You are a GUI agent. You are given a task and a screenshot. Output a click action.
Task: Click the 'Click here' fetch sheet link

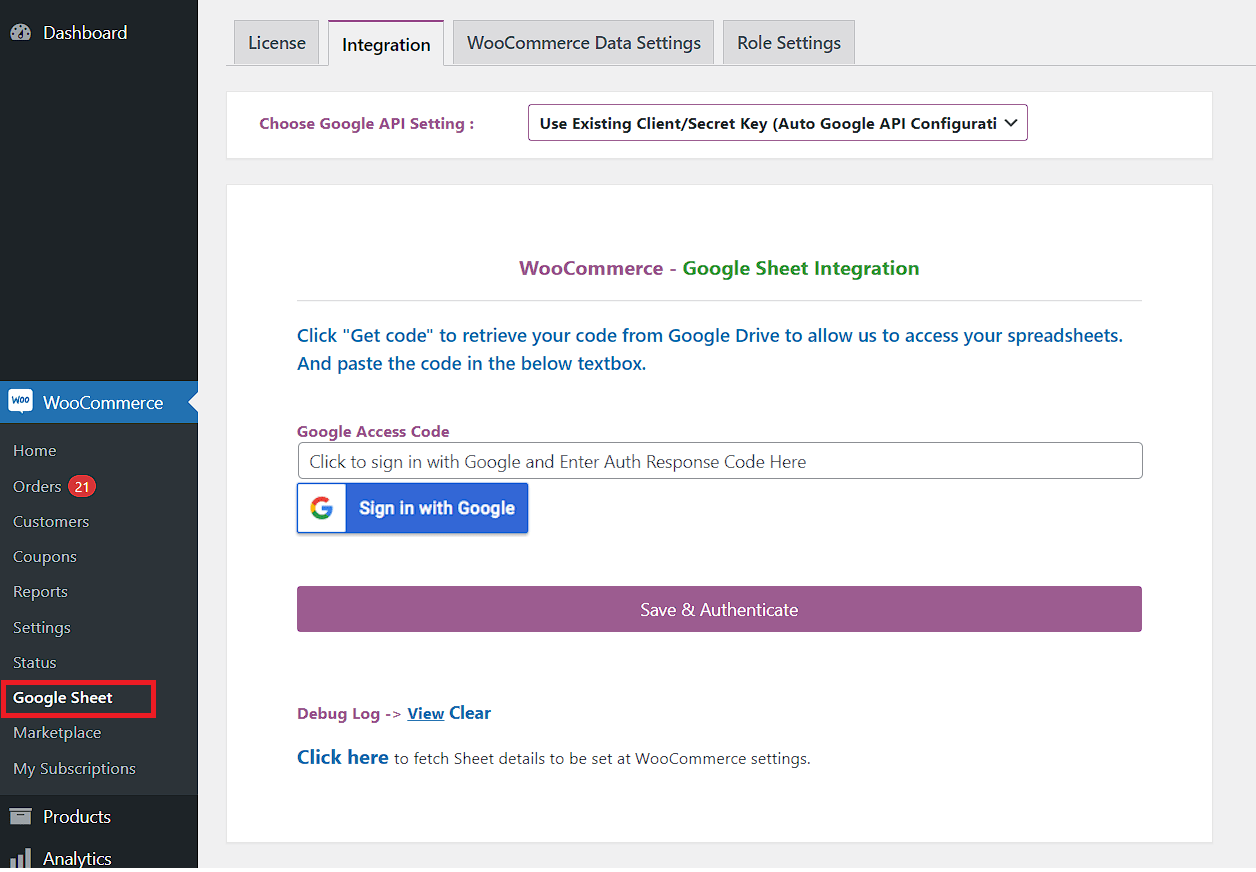tap(342, 757)
